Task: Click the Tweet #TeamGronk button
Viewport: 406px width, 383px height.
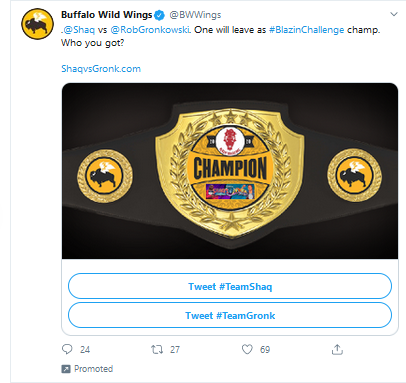Action: tap(230, 315)
